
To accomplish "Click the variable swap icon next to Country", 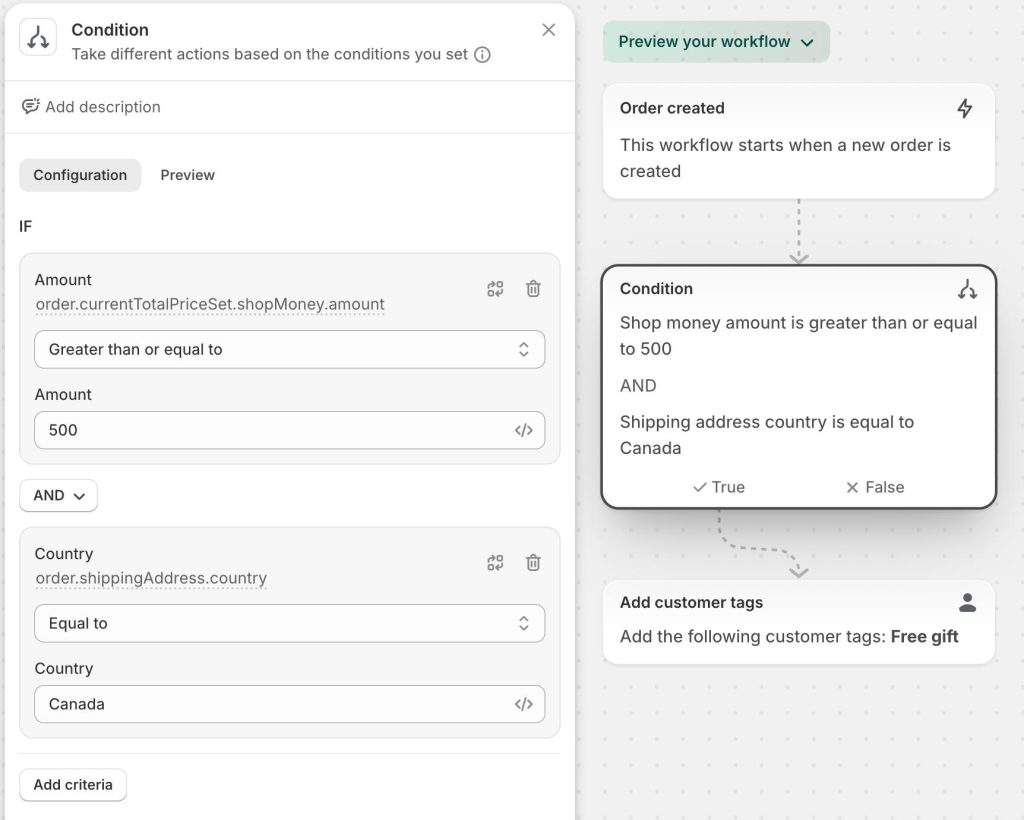I will (495, 563).
